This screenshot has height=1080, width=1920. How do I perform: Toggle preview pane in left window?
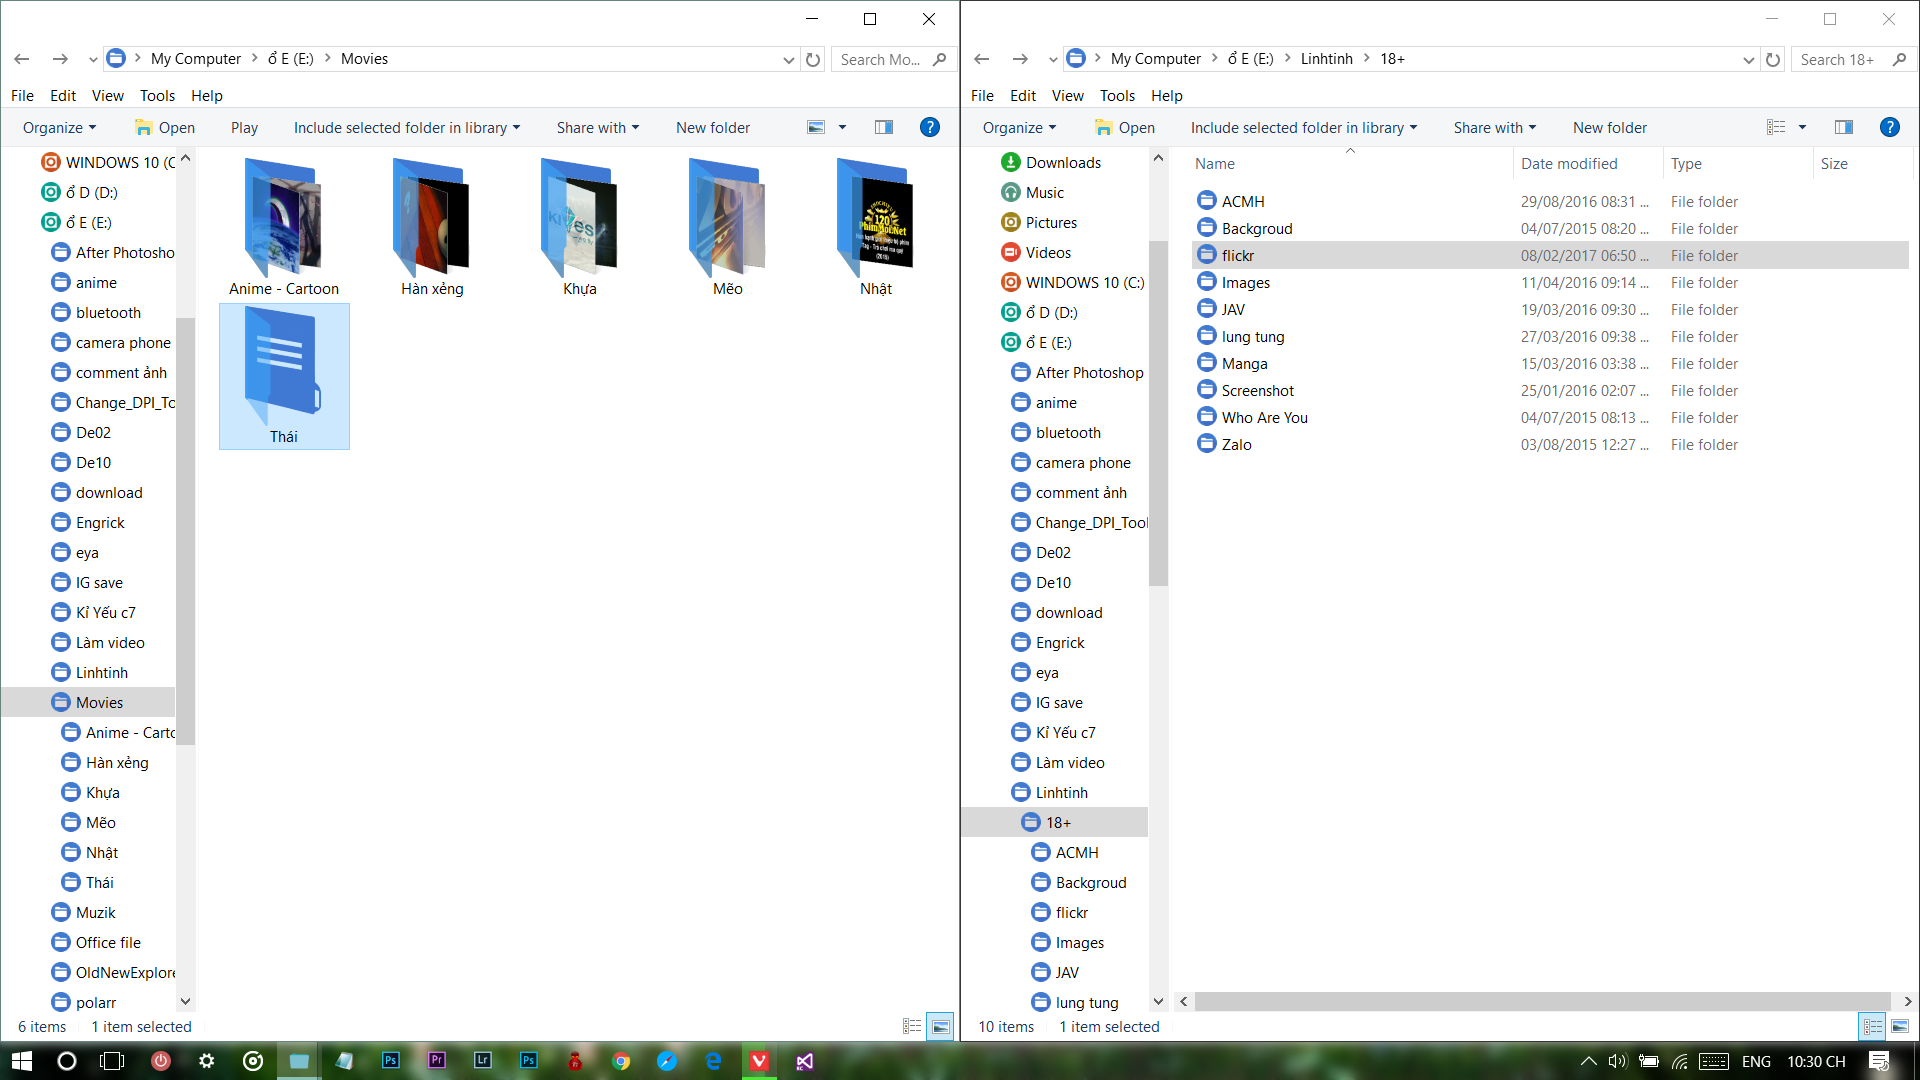(x=884, y=127)
